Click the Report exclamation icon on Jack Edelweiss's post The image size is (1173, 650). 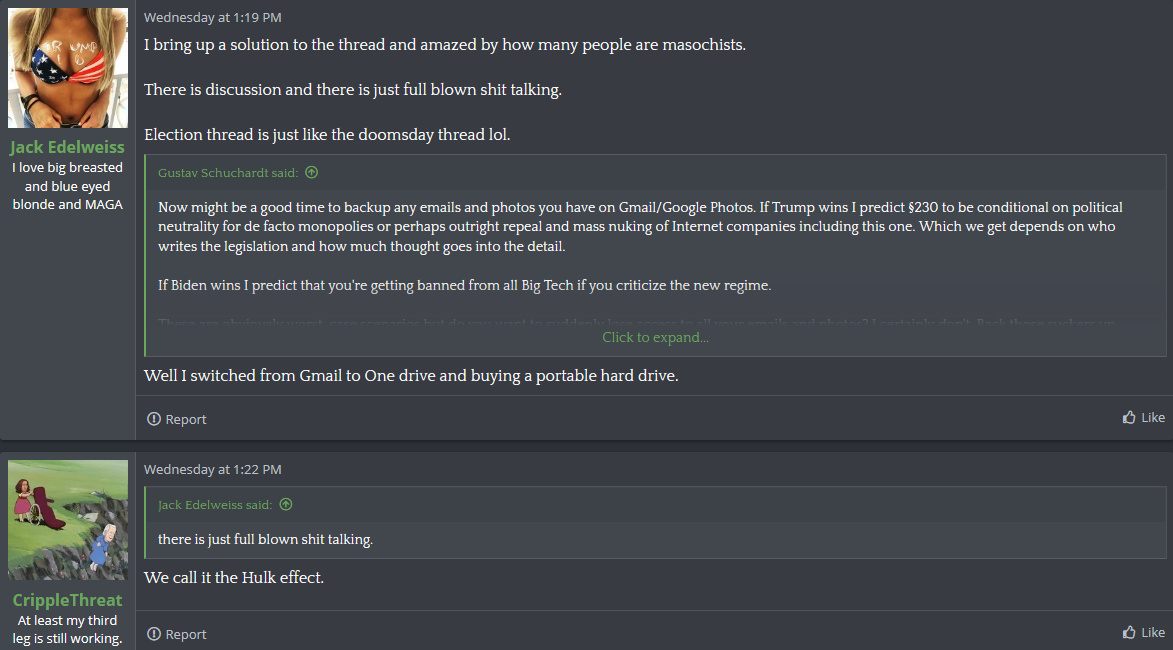click(x=153, y=419)
